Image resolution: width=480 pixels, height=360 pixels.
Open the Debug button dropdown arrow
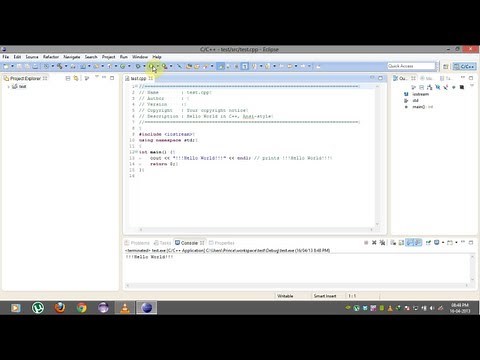pyautogui.click(x=144, y=66)
